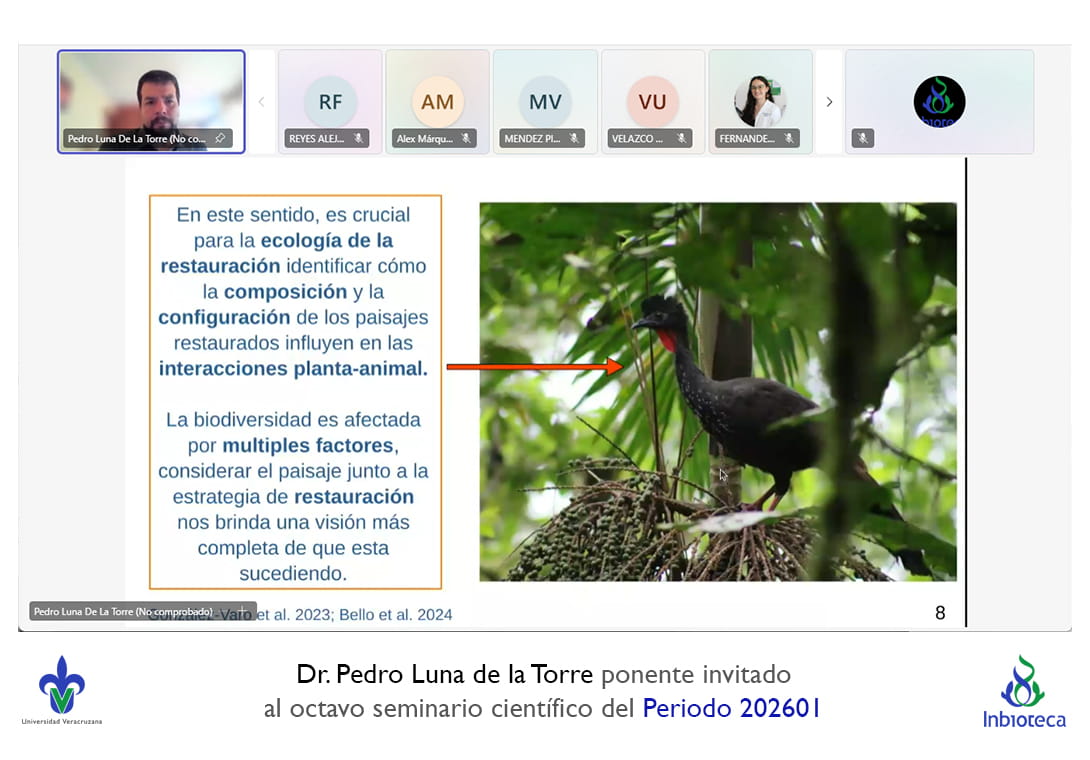
Task: Click the VU avatar participant tile
Action: [652, 101]
